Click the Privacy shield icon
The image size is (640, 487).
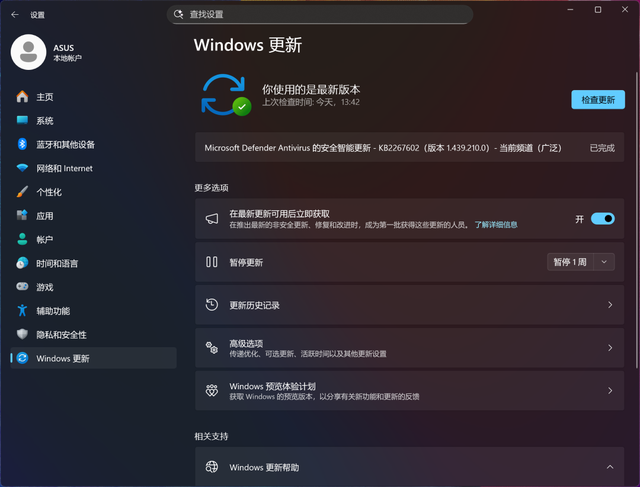tap(22, 334)
